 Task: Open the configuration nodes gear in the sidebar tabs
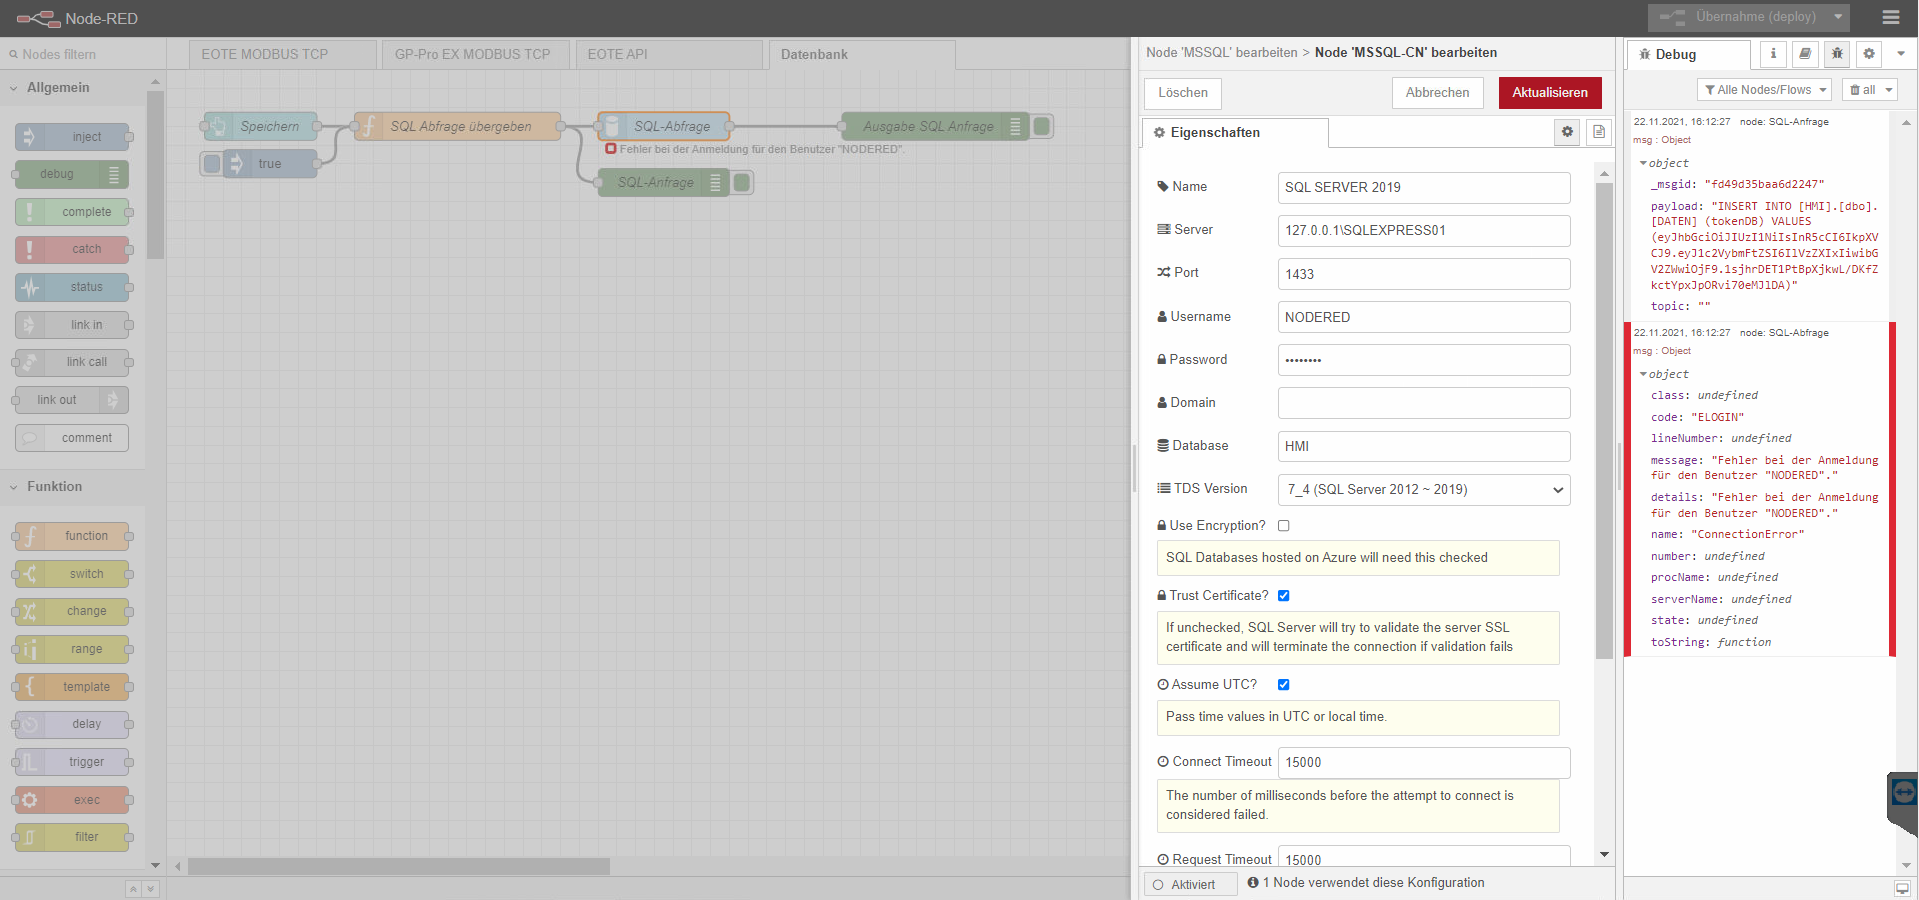[x=1869, y=54]
